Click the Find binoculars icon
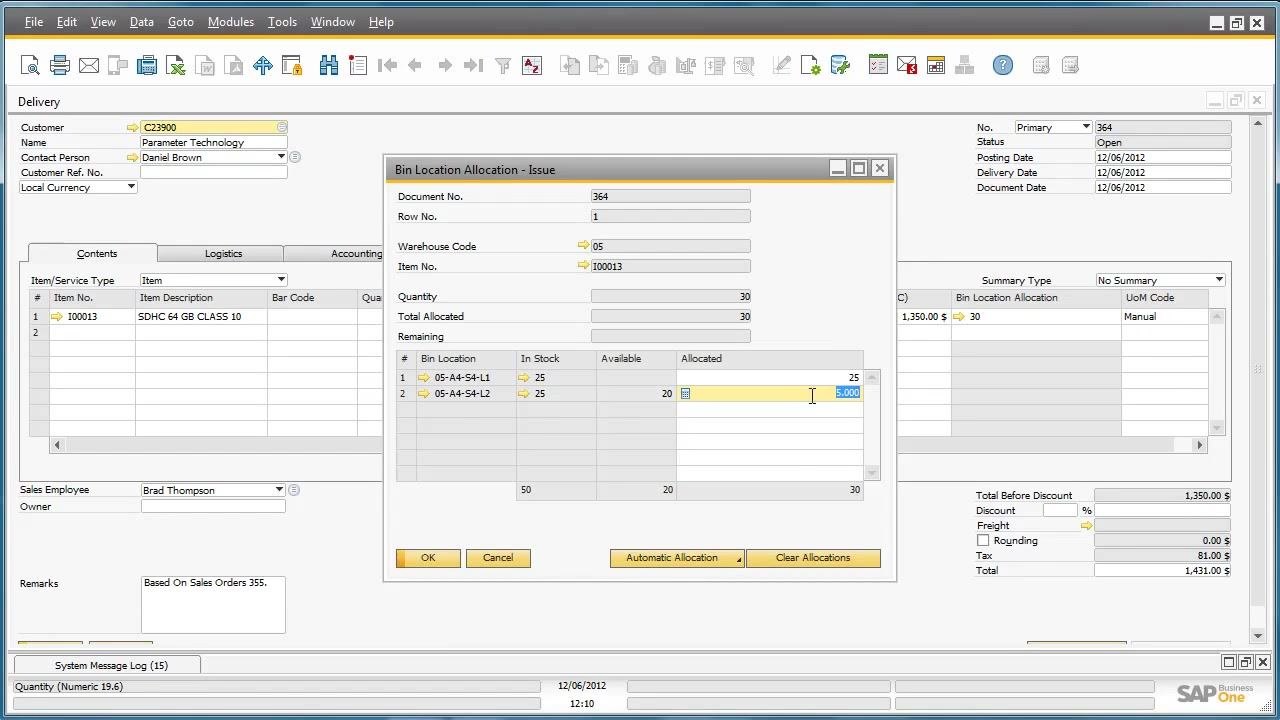This screenshot has height=720, width=1280. tap(329, 66)
